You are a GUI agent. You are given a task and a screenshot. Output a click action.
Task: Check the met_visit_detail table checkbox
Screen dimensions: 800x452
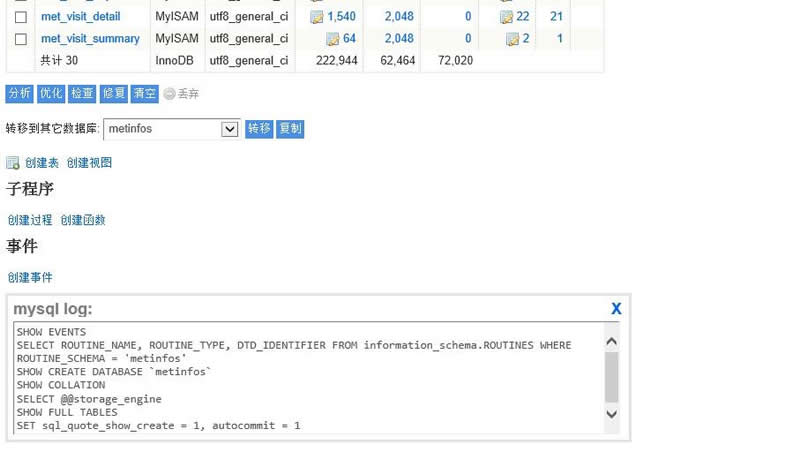[x=20, y=17]
